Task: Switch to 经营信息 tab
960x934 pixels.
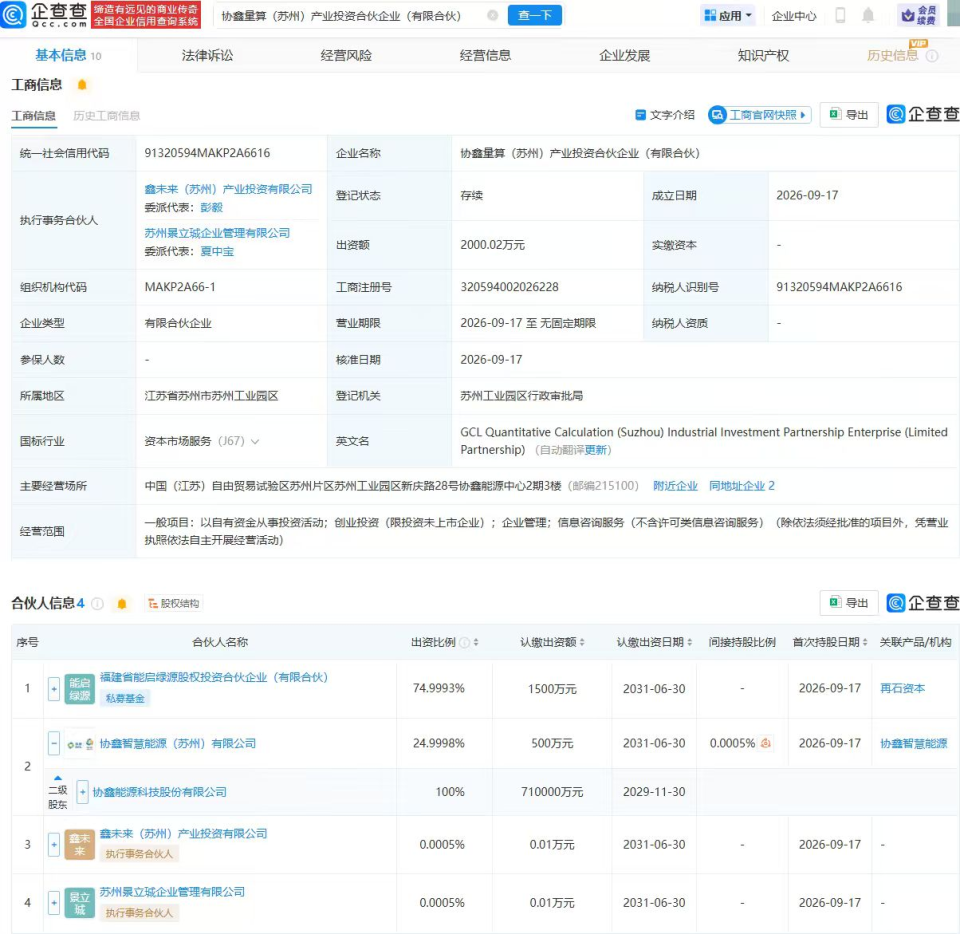Action: click(485, 56)
